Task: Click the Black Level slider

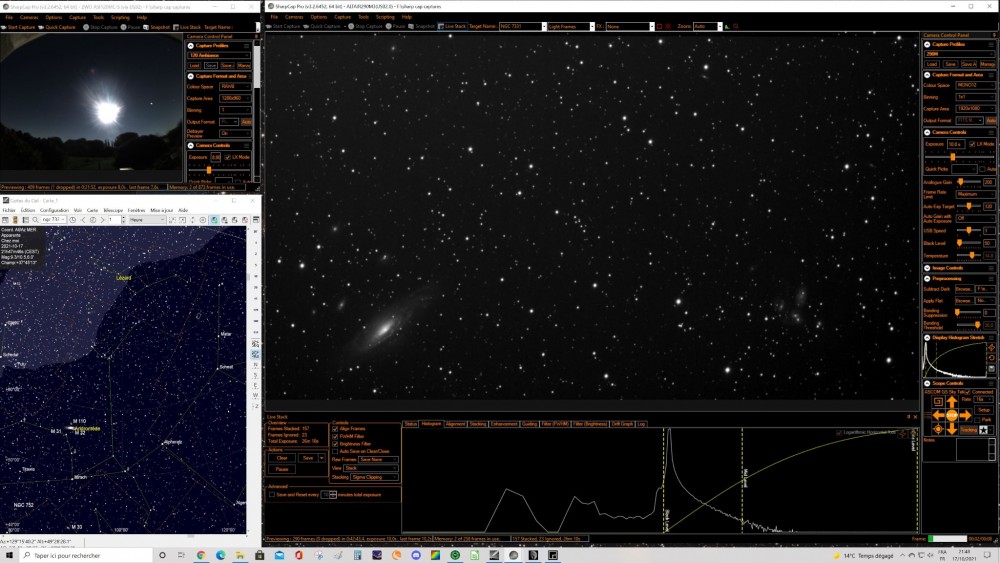Action: click(x=967, y=243)
